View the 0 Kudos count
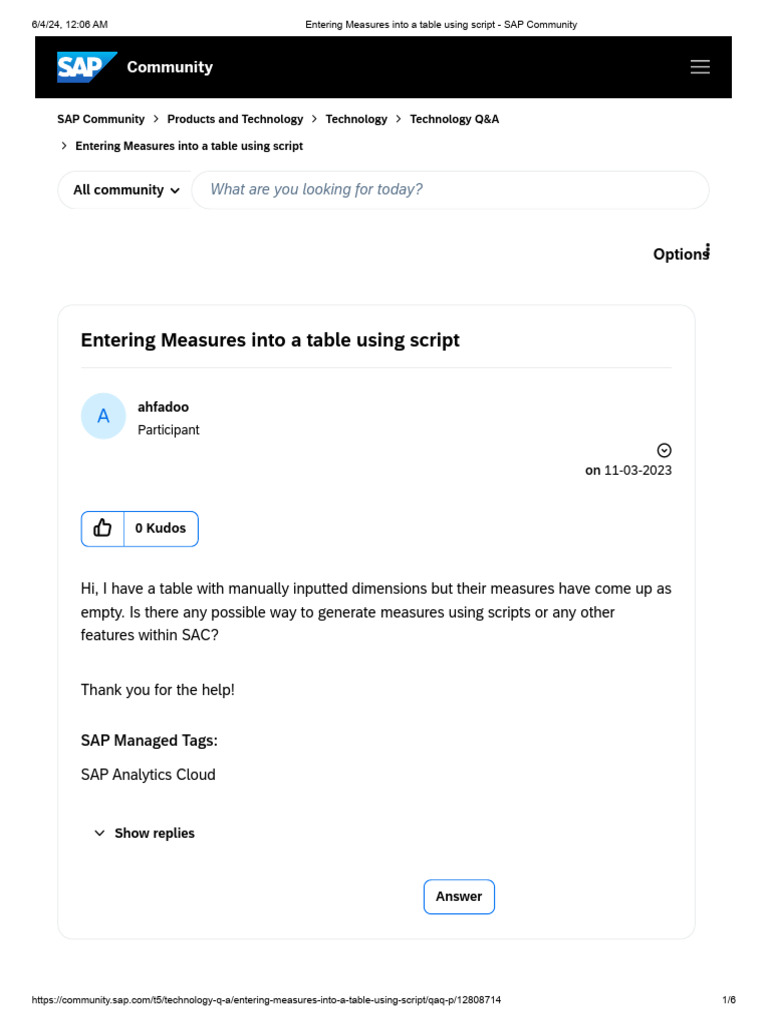The width and height of the screenshot is (768, 1024). click(160, 528)
